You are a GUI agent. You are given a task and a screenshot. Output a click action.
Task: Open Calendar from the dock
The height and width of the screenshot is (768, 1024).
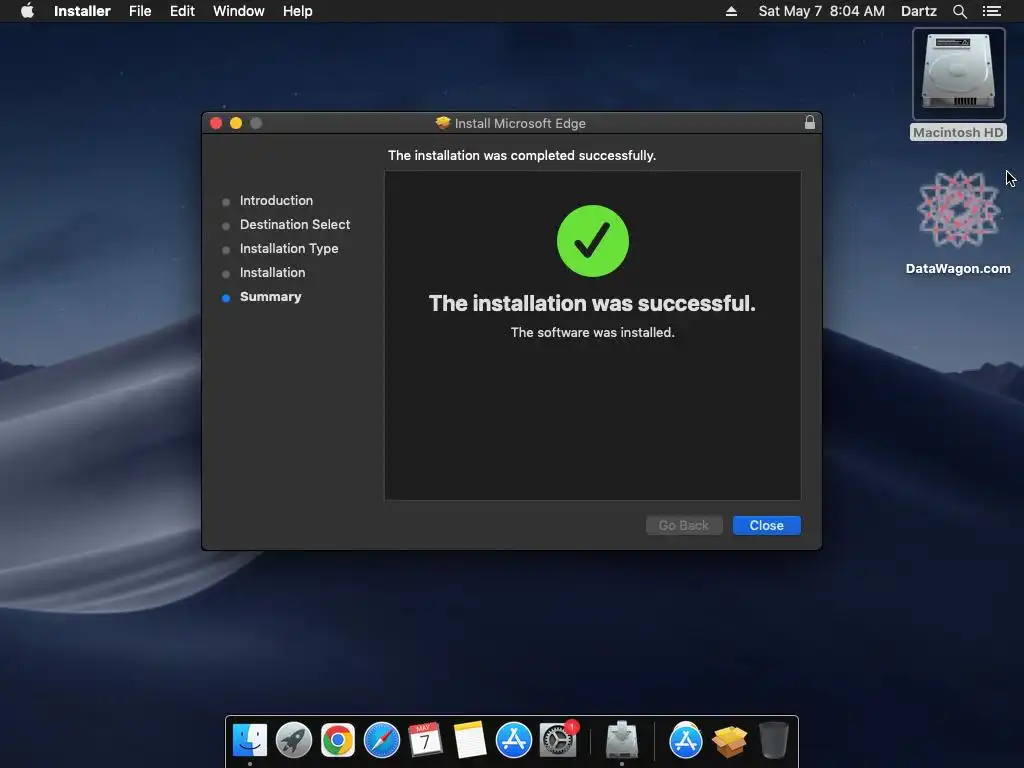pos(425,740)
